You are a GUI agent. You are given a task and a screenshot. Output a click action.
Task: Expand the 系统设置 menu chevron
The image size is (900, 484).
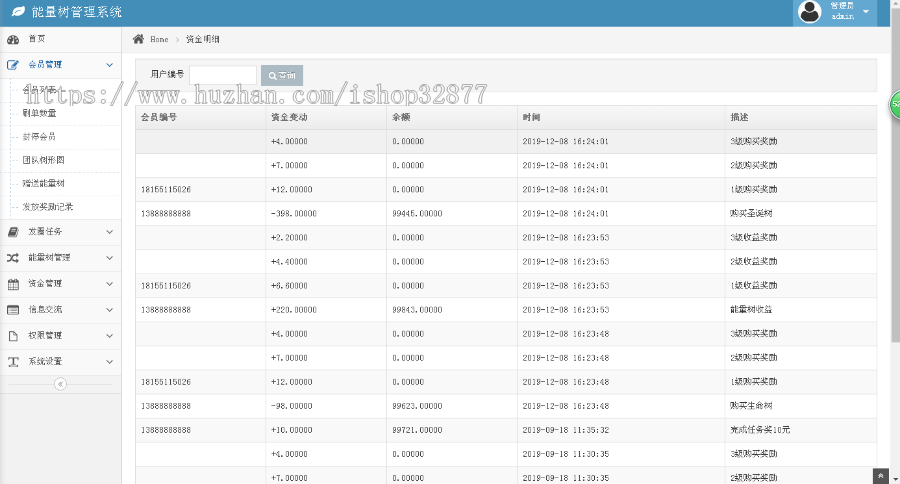tap(109, 362)
